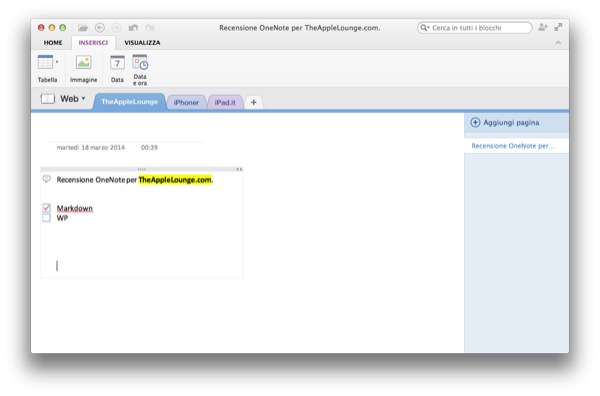Add a new section with plus tab
Screen dimensions: 600x396
point(253,103)
